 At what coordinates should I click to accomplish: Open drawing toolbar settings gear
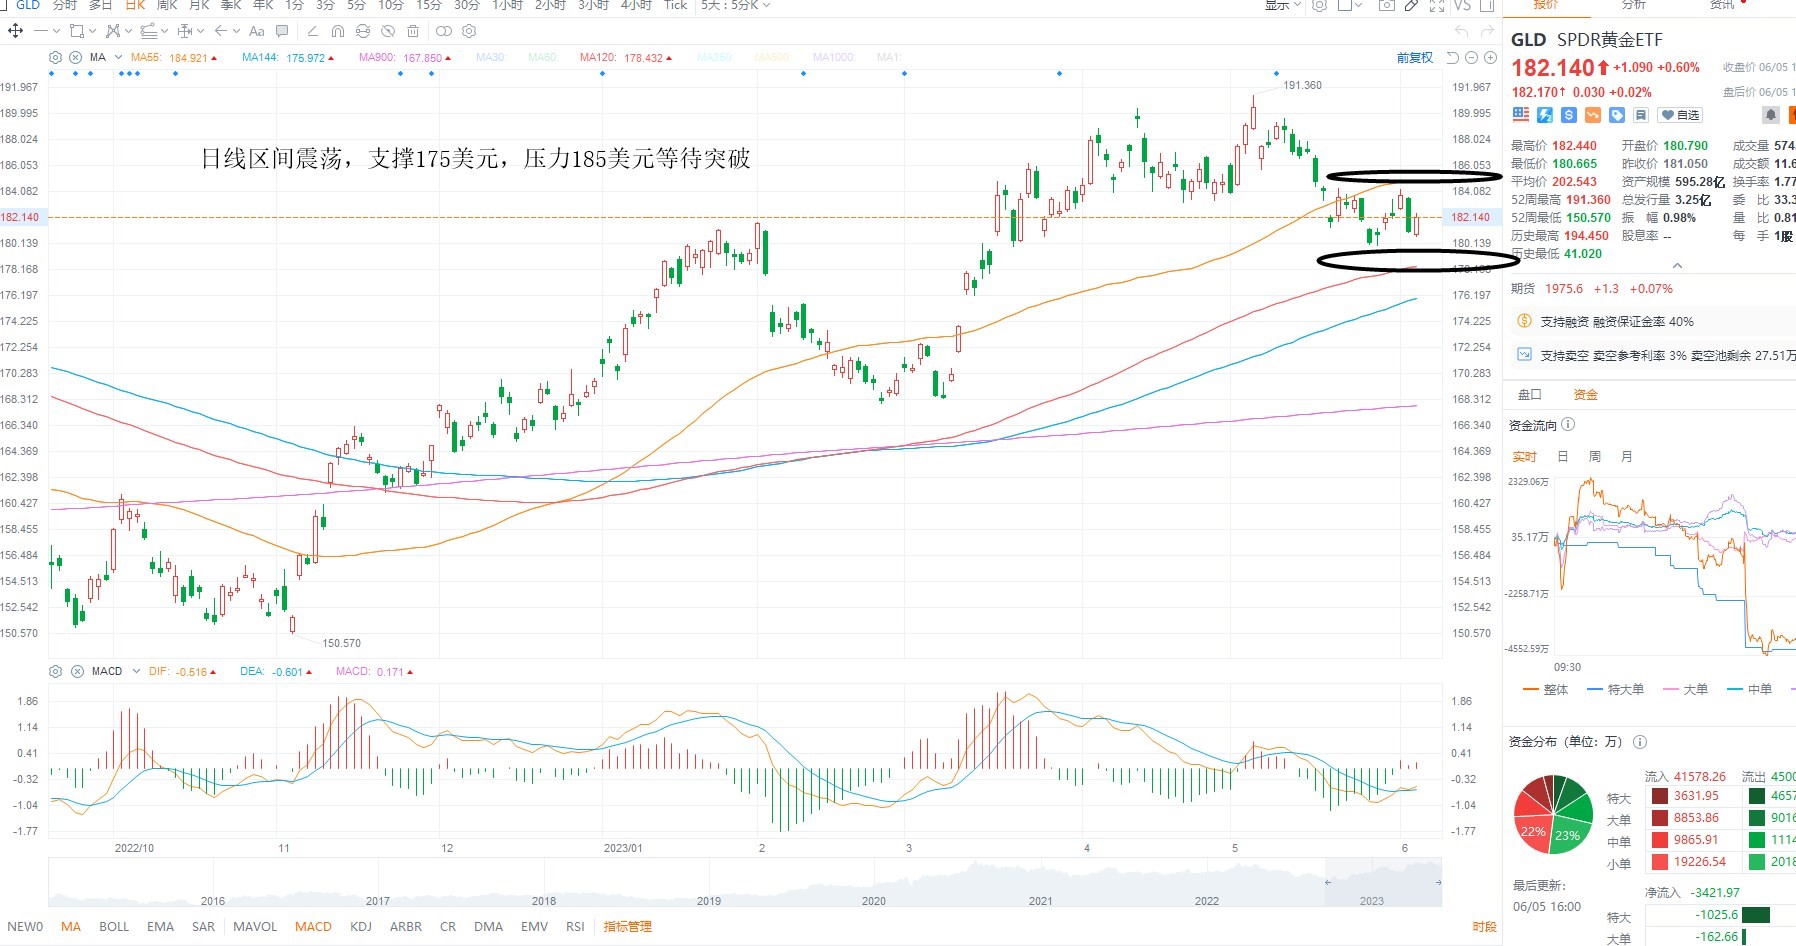pyautogui.click(x=468, y=31)
